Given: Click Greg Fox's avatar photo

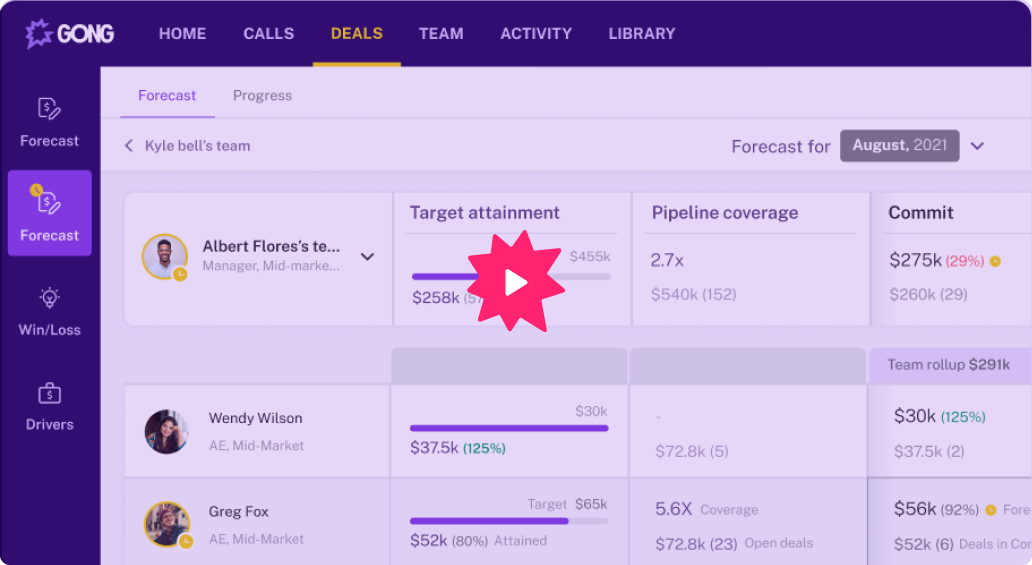Looking at the screenshot, I should click(x=167, y=524).
